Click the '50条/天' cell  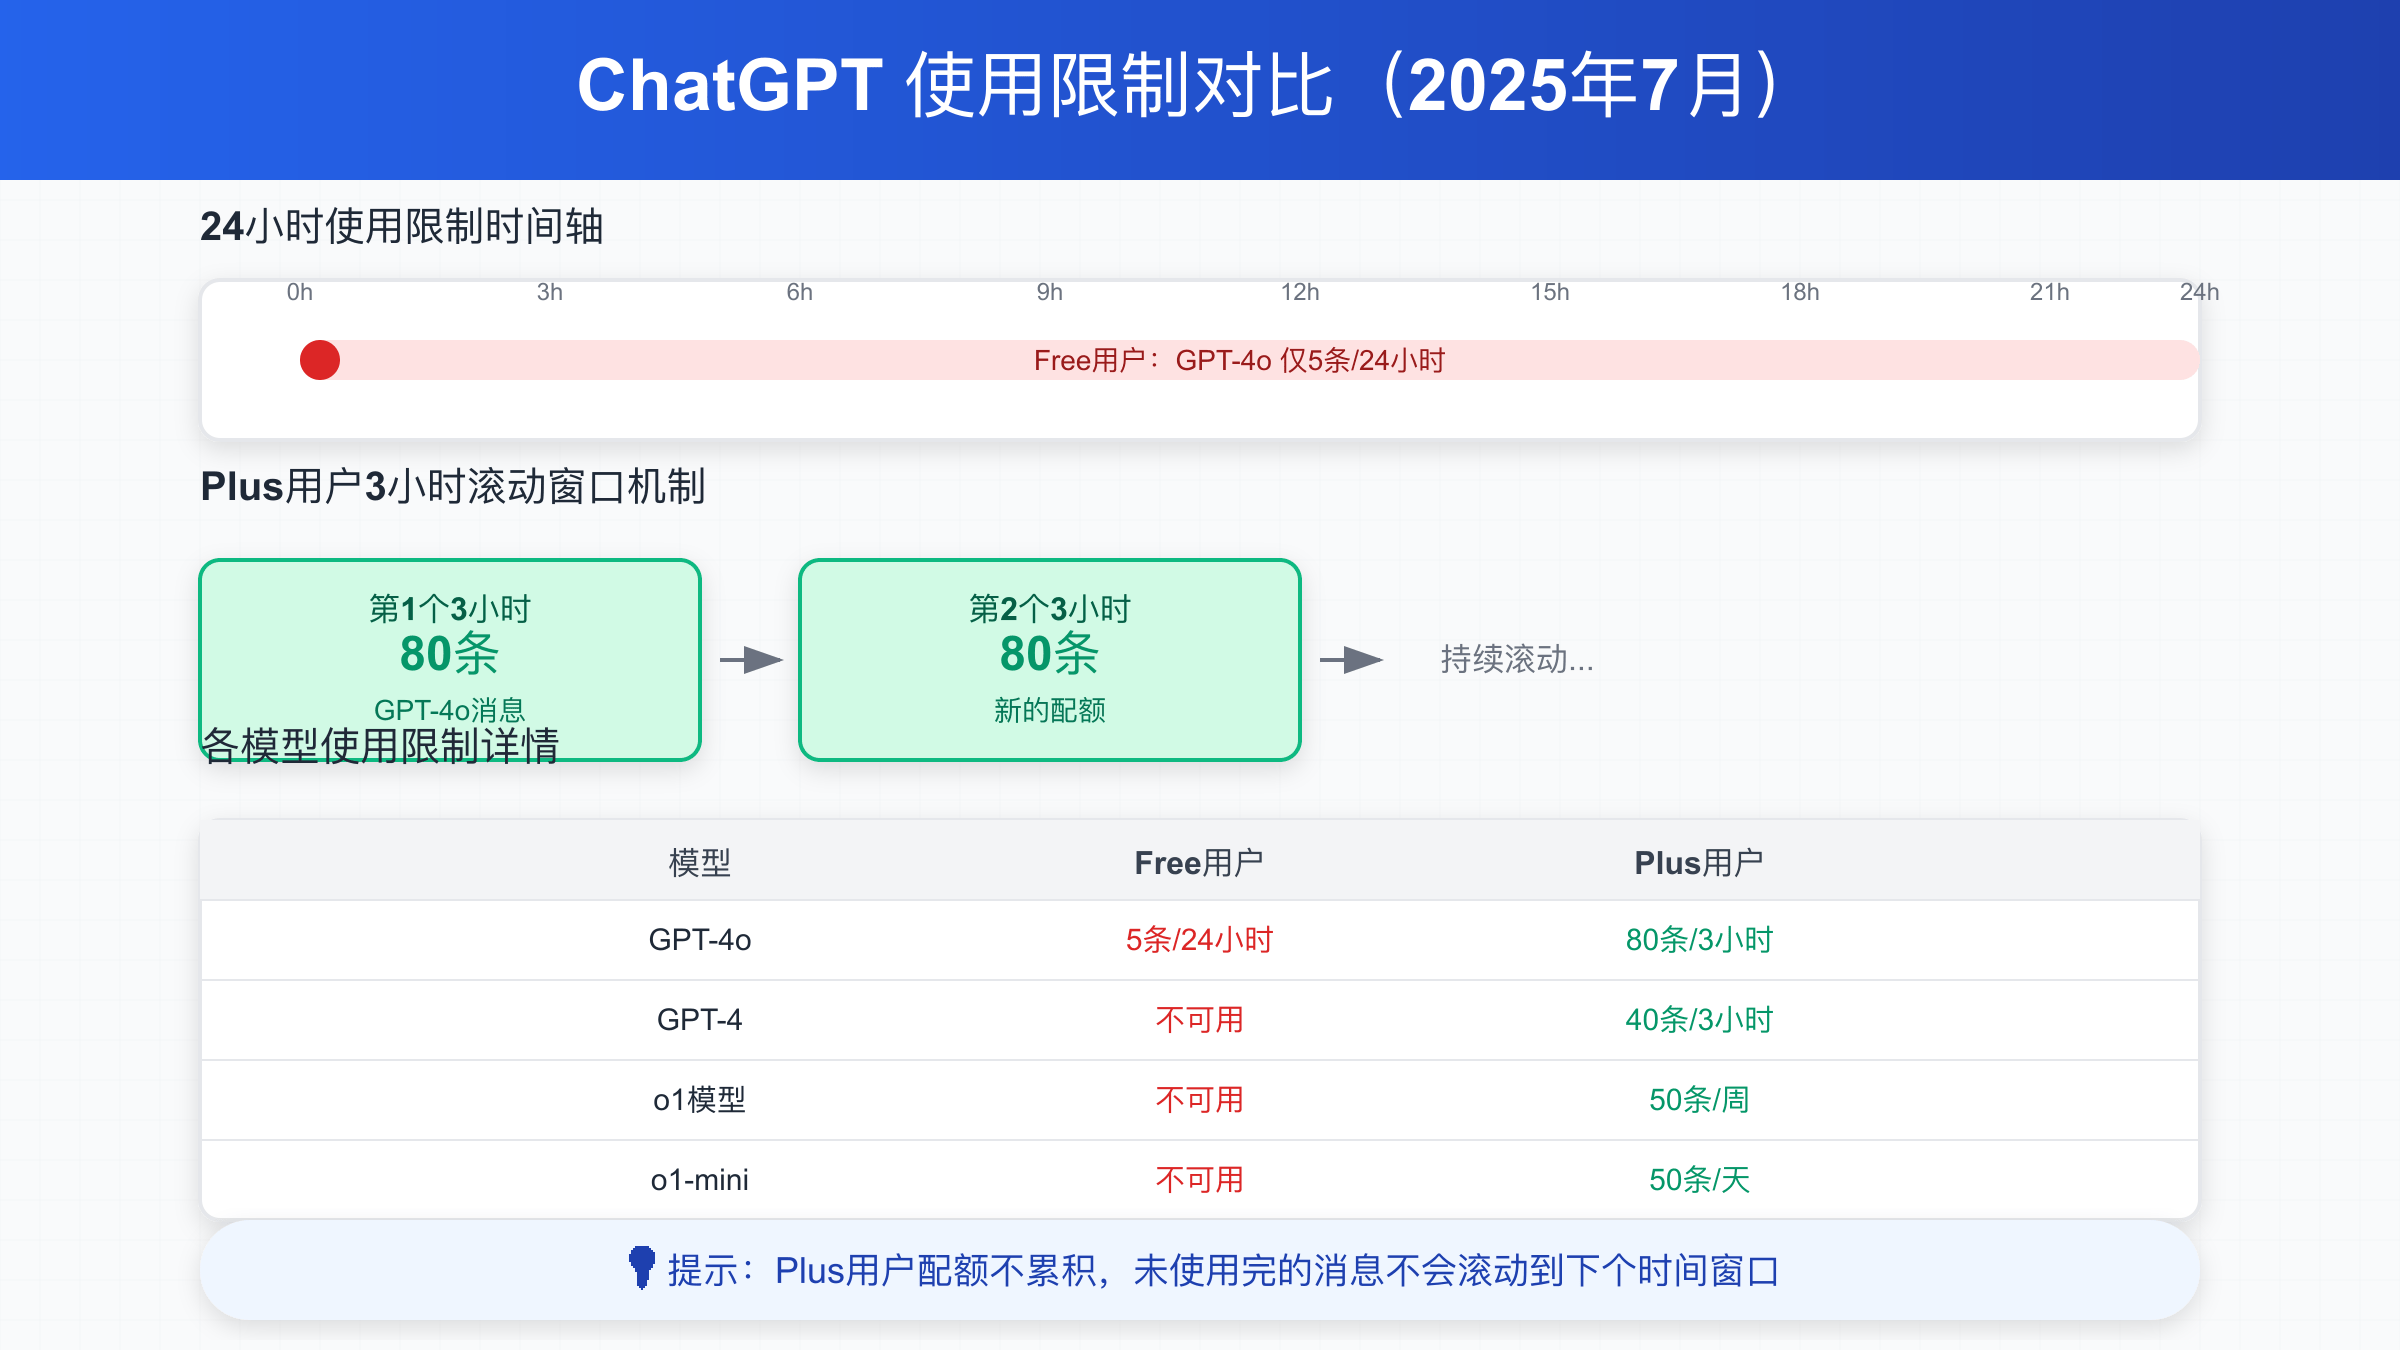(1699, 1180)
